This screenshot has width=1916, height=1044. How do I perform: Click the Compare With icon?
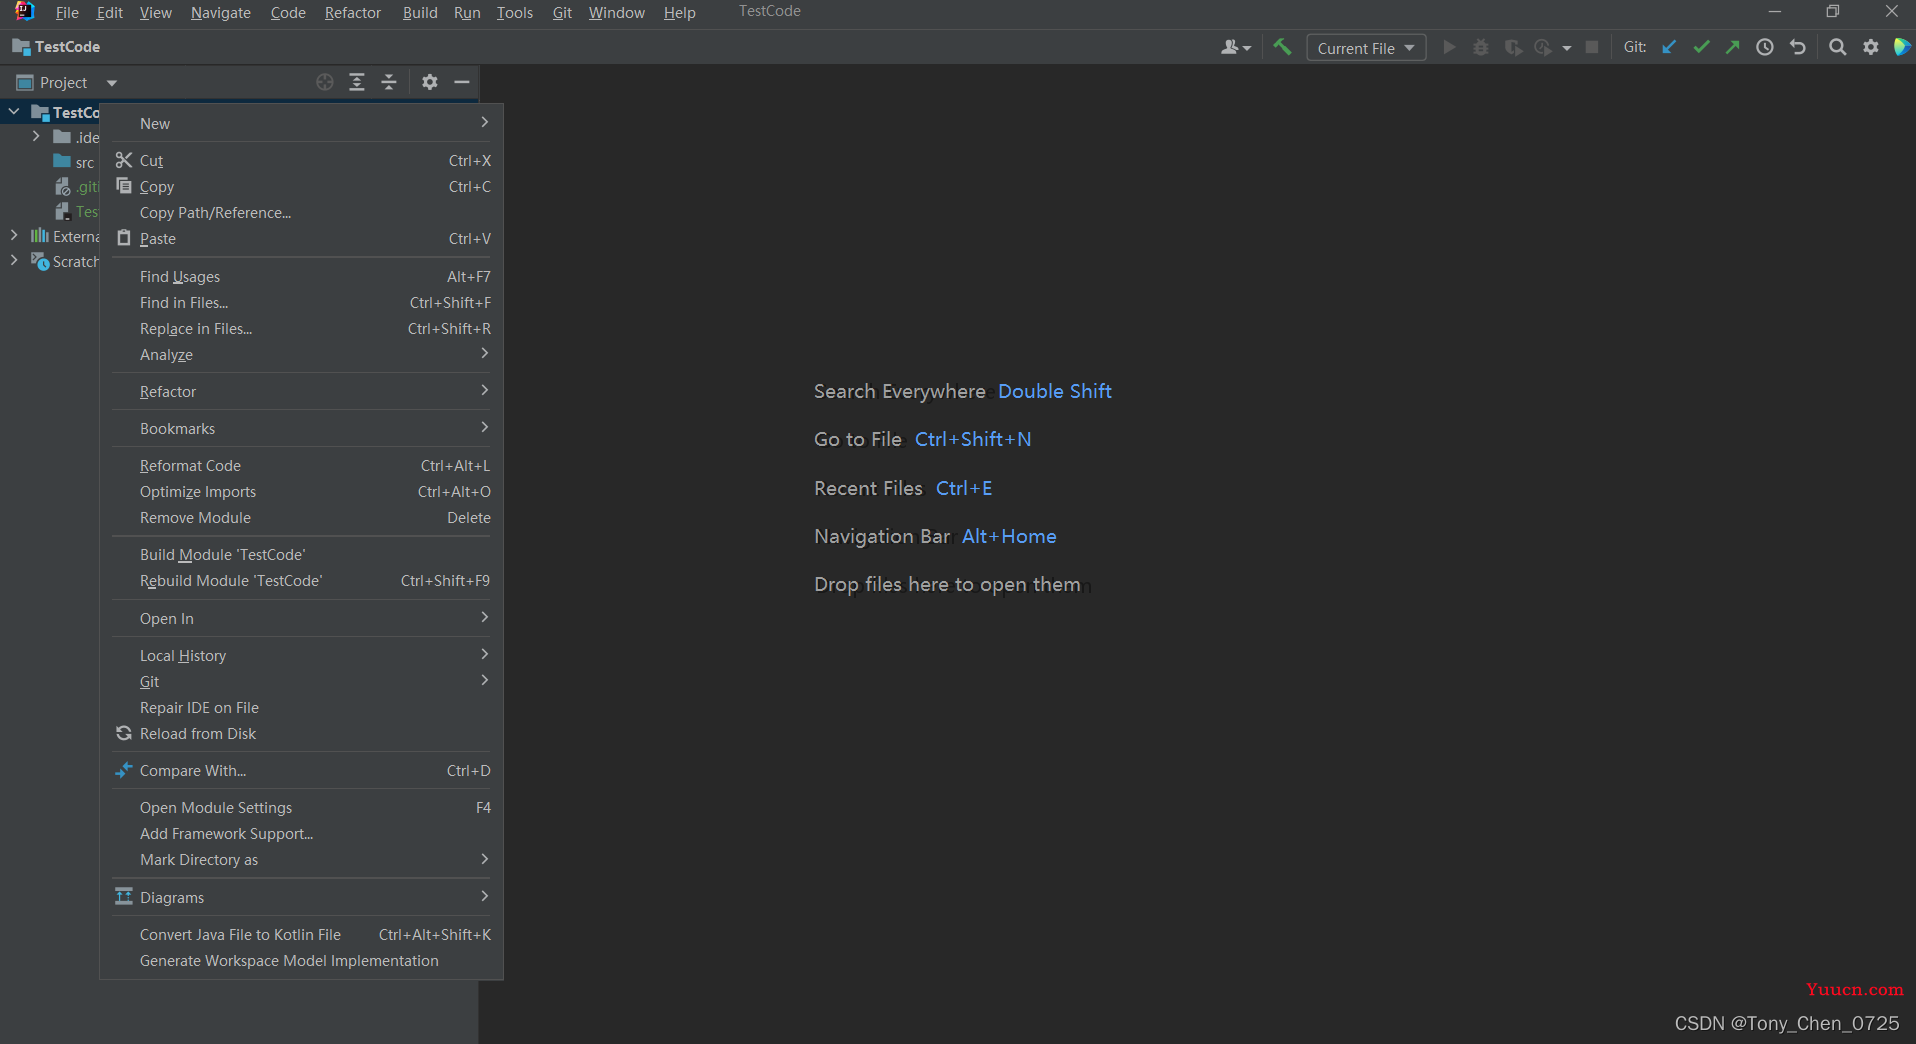[x=124, y=770]
